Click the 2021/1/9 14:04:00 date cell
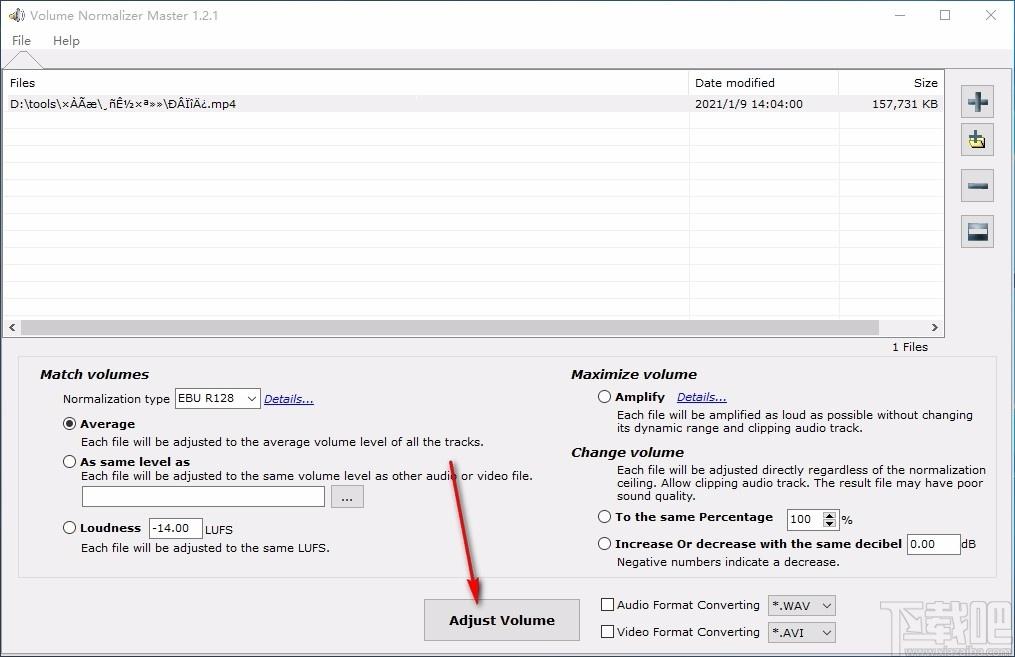The width and height of the screenshot is (1015, 657). point(749,104)
